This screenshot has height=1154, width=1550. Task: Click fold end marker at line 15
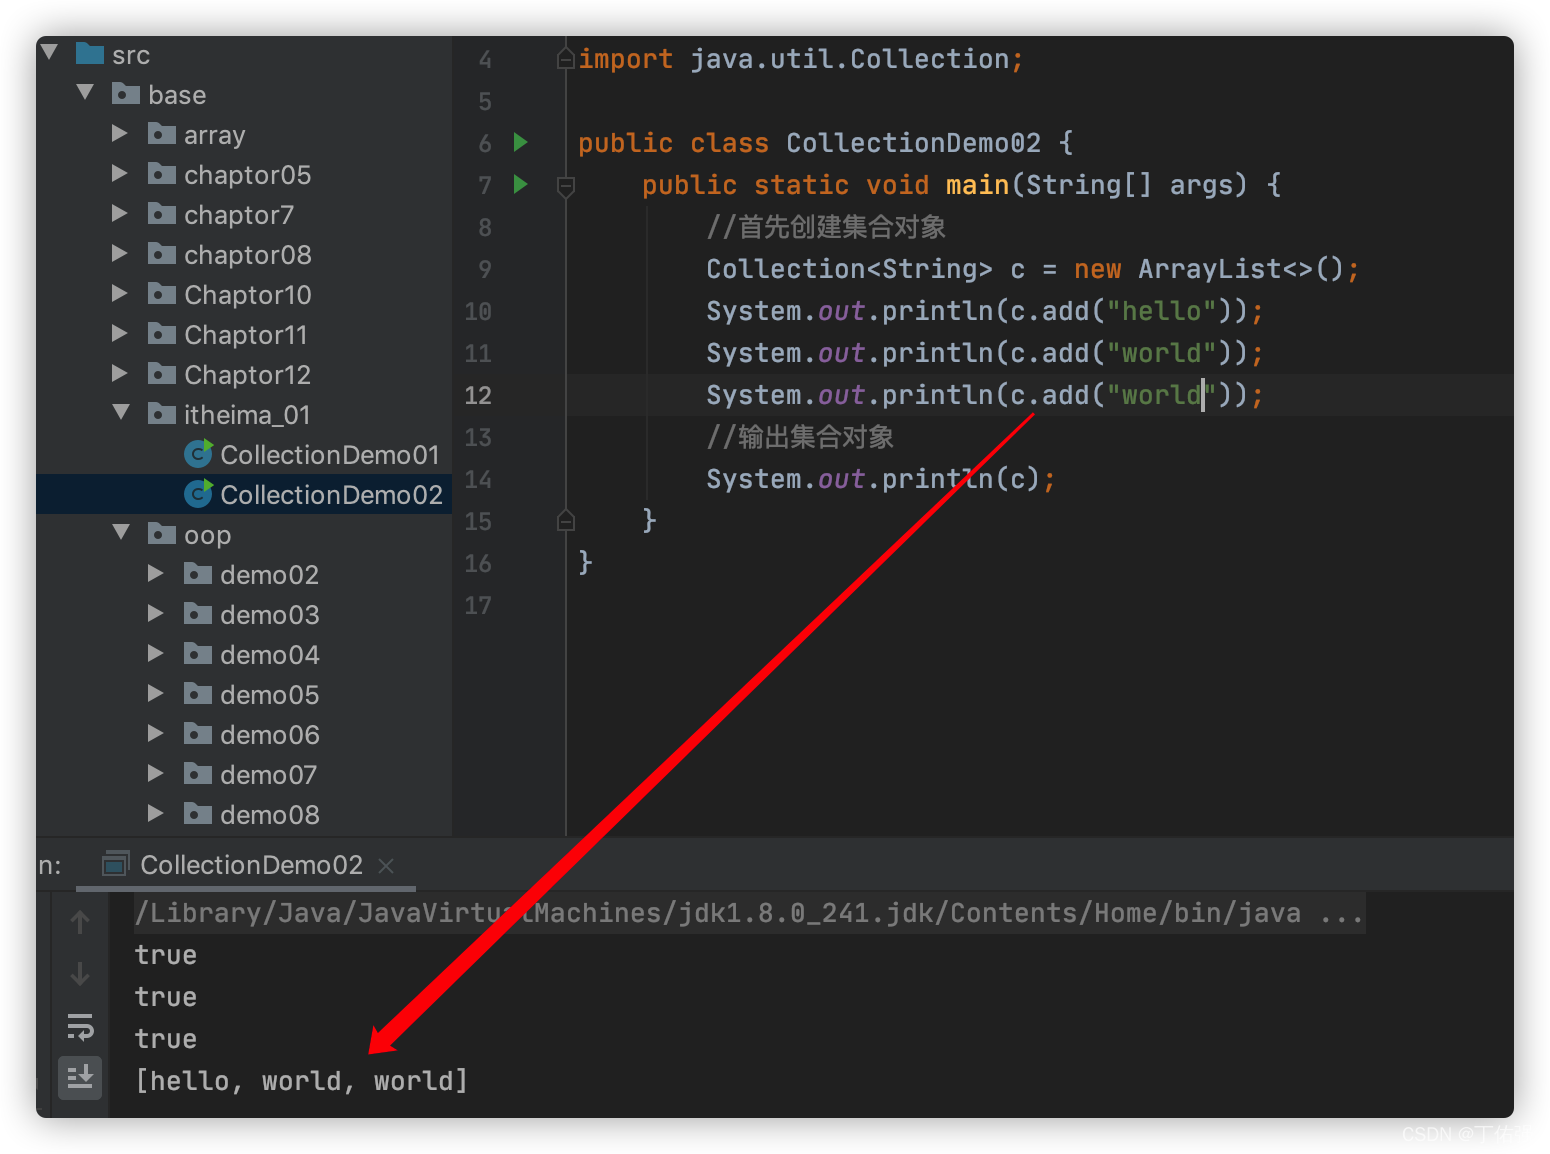[x=566, y=520]
